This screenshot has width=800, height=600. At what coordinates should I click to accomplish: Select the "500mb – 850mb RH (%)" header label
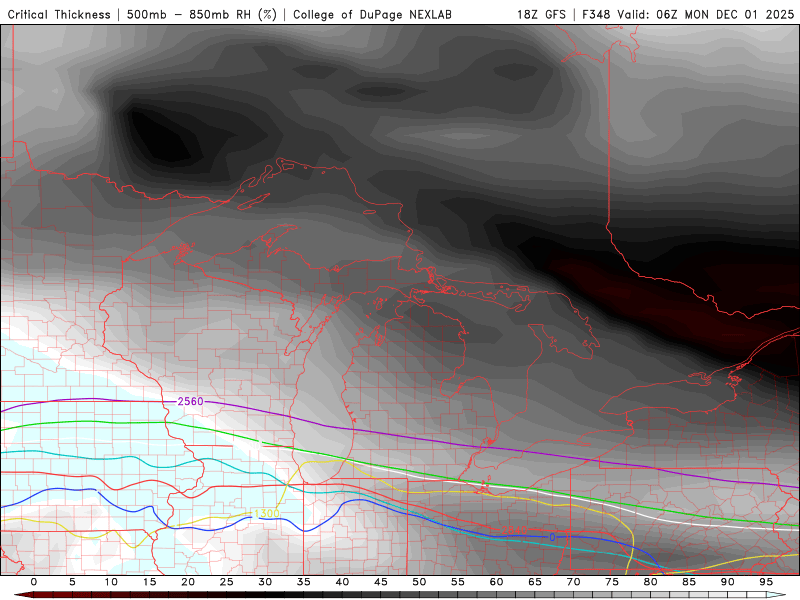tap(202, 14)
